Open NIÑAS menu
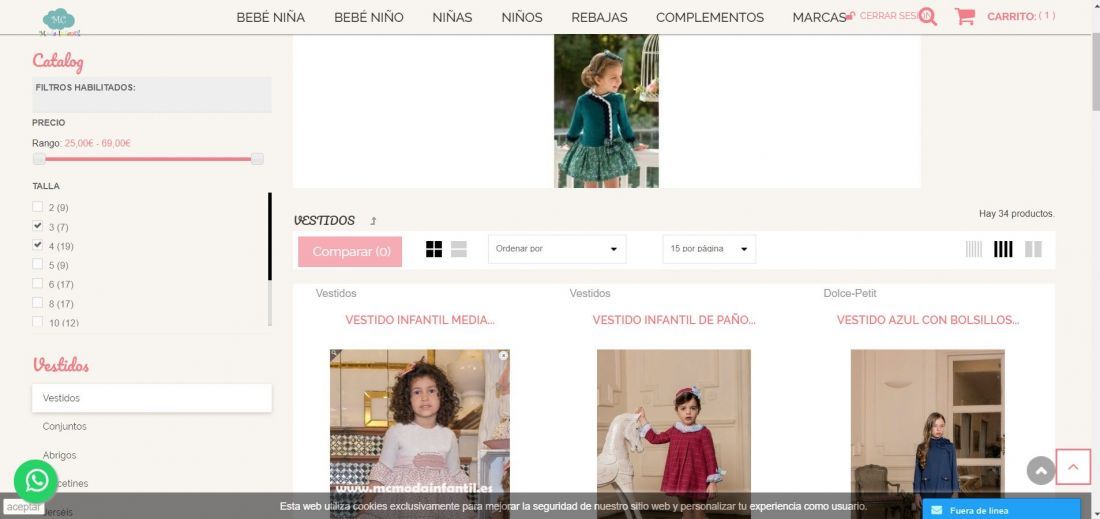1100x519 pixels. click(452, 18)
